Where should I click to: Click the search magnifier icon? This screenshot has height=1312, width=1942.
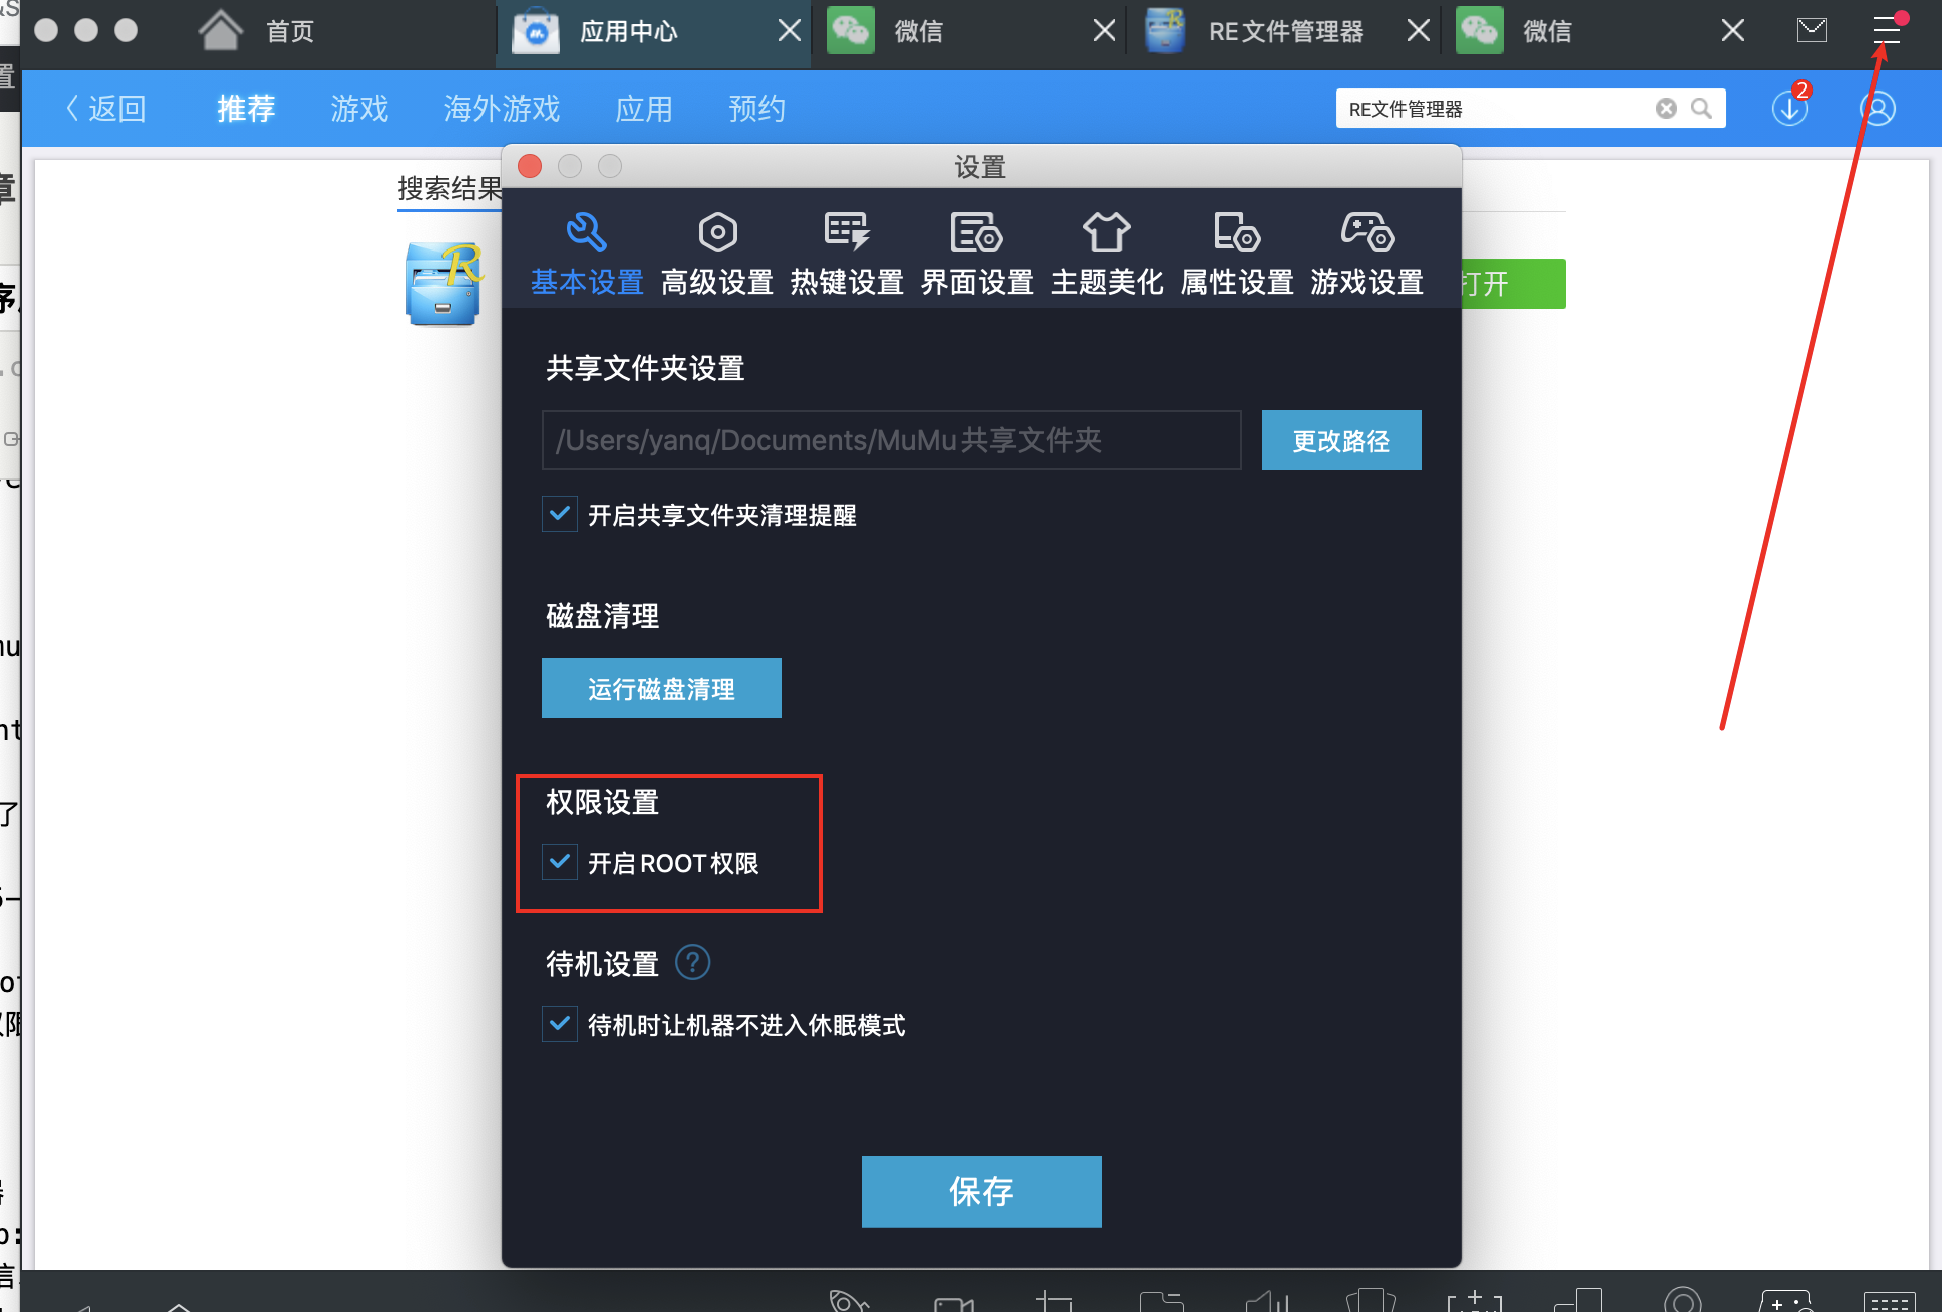point(1701,108)
